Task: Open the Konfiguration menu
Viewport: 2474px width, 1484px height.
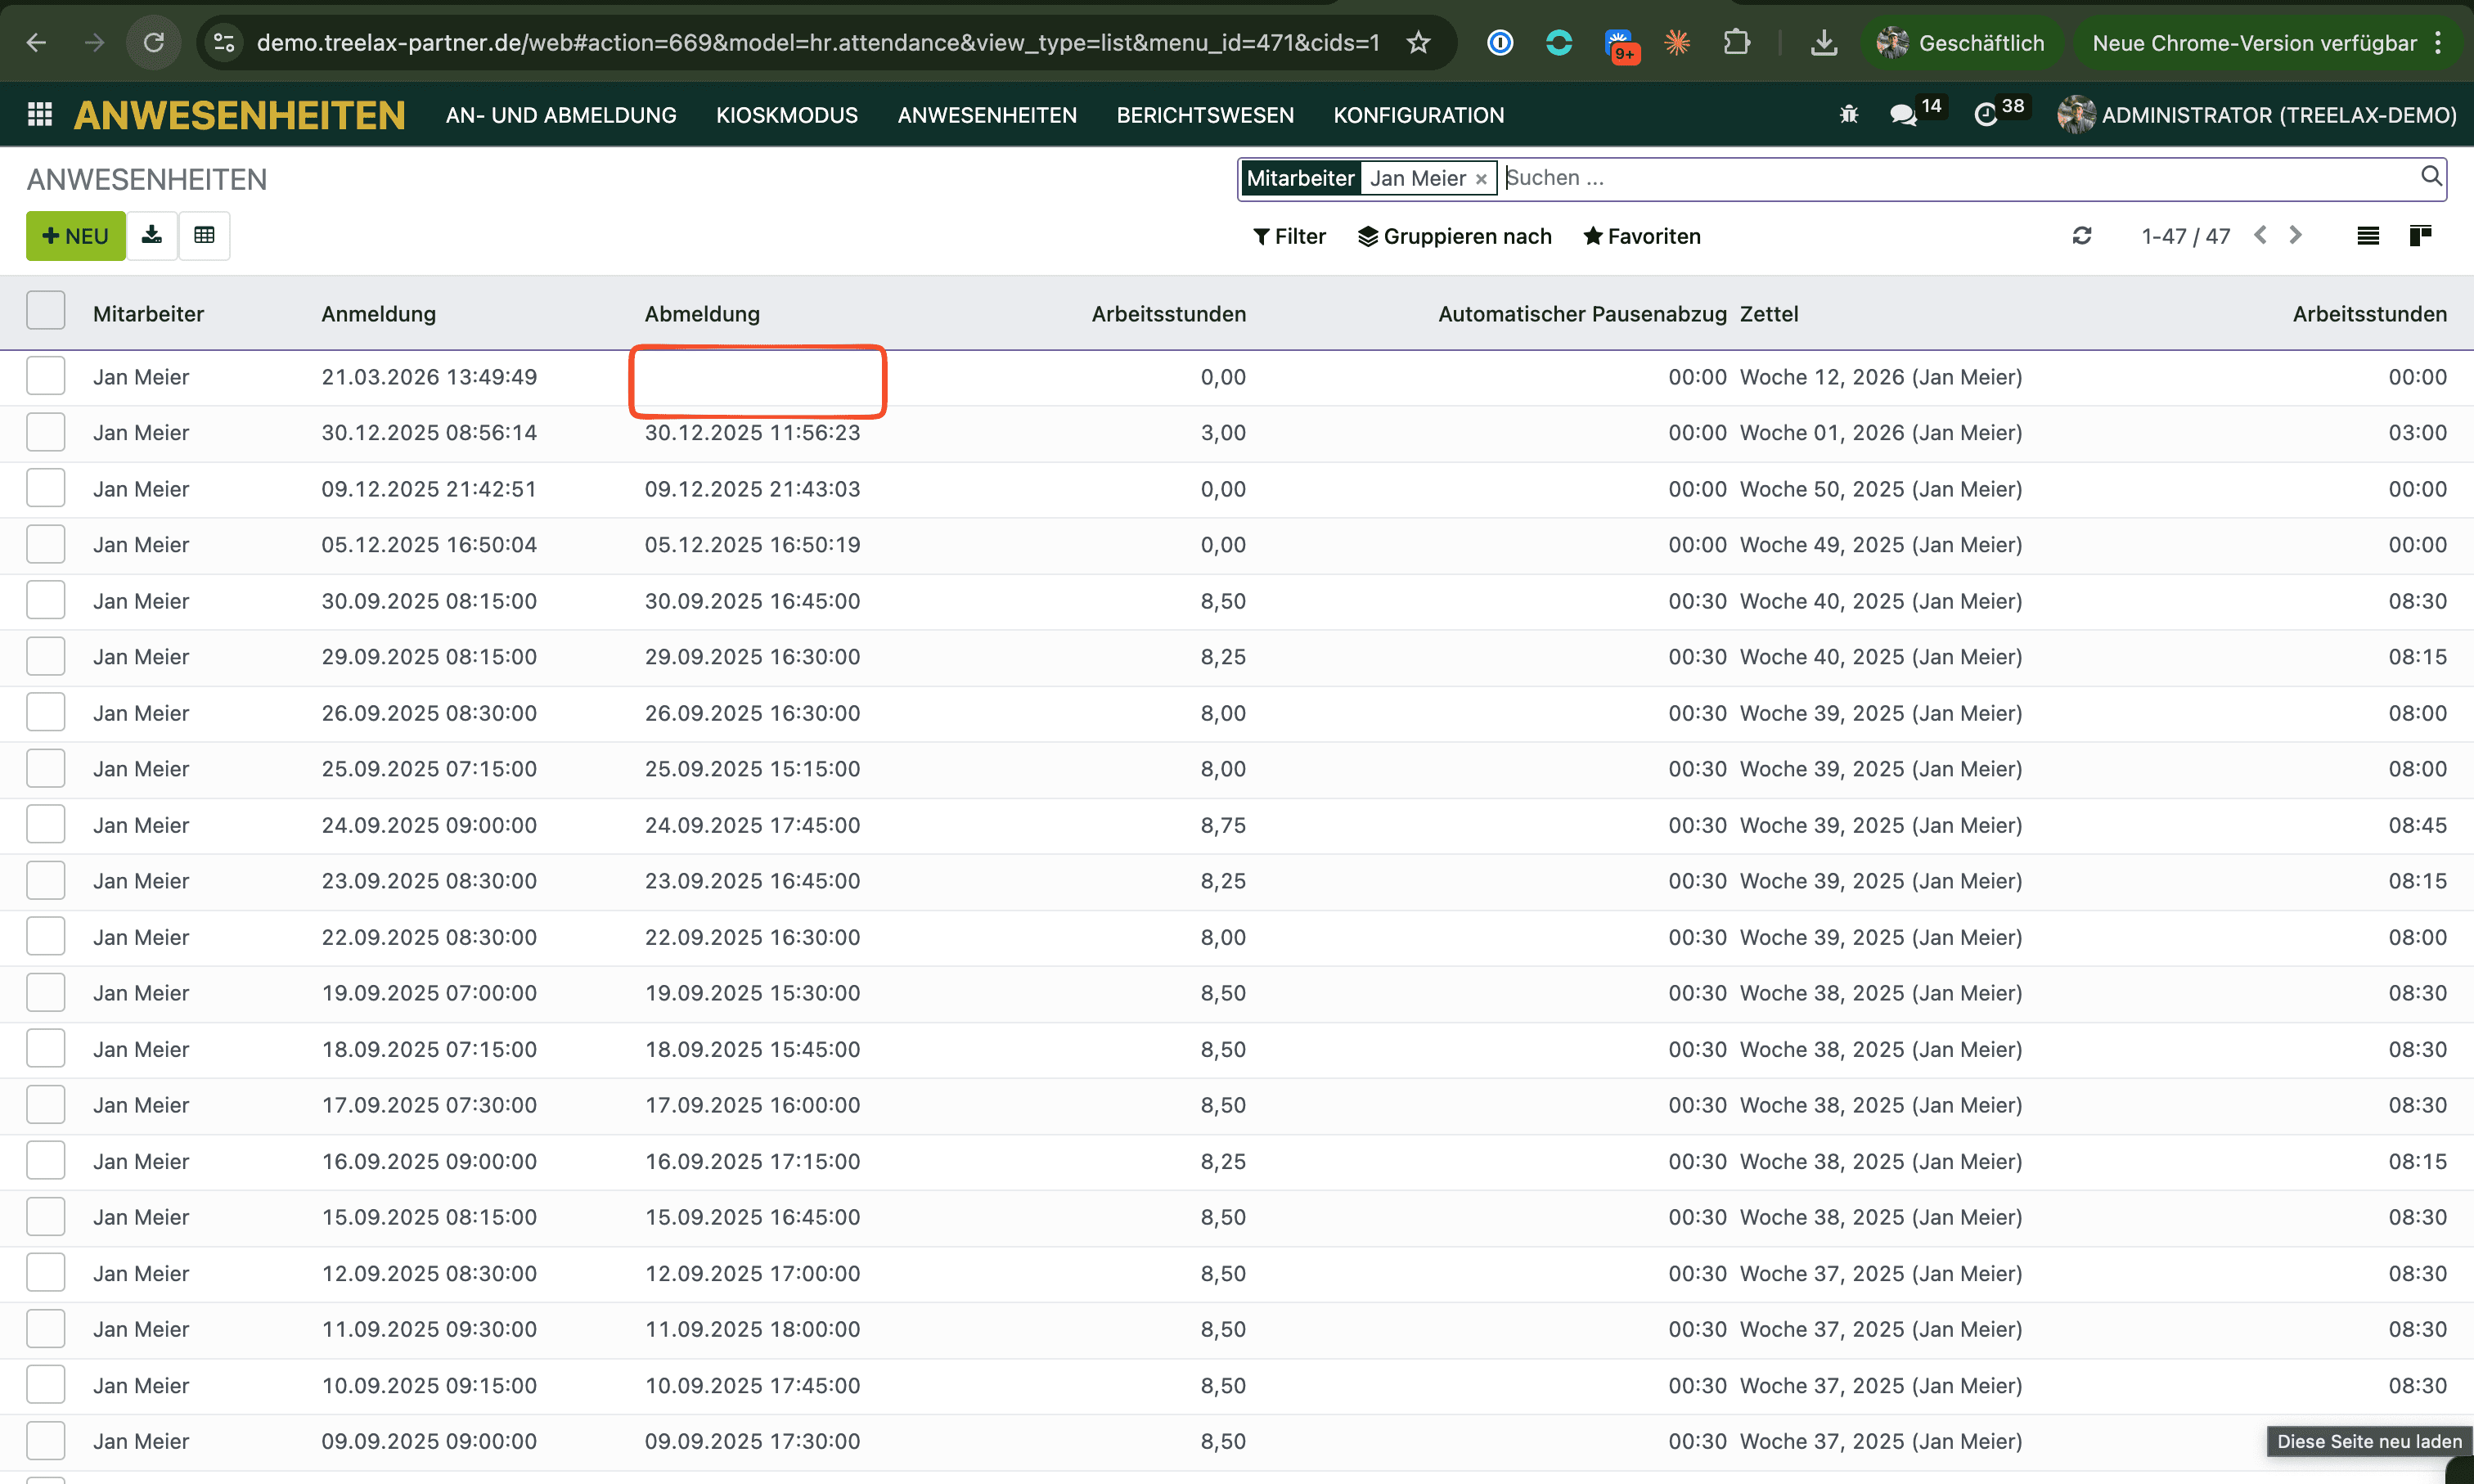Action: (x=1418, y=115)
